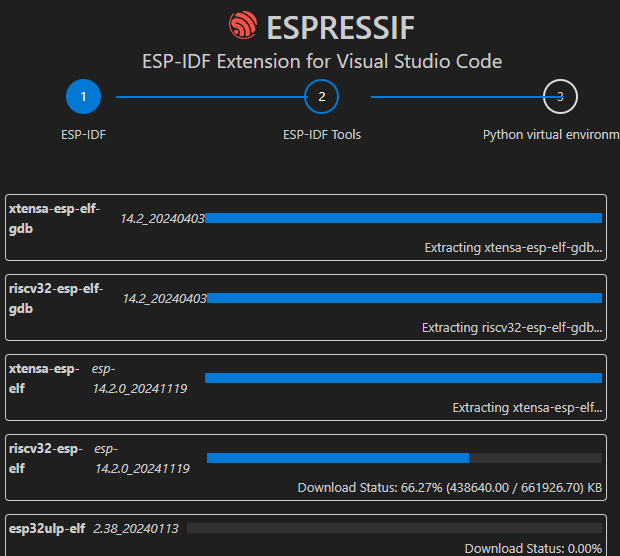
Task: Click the riscv32-esp-elf-gdb progress bar
Action: (405, 298)
